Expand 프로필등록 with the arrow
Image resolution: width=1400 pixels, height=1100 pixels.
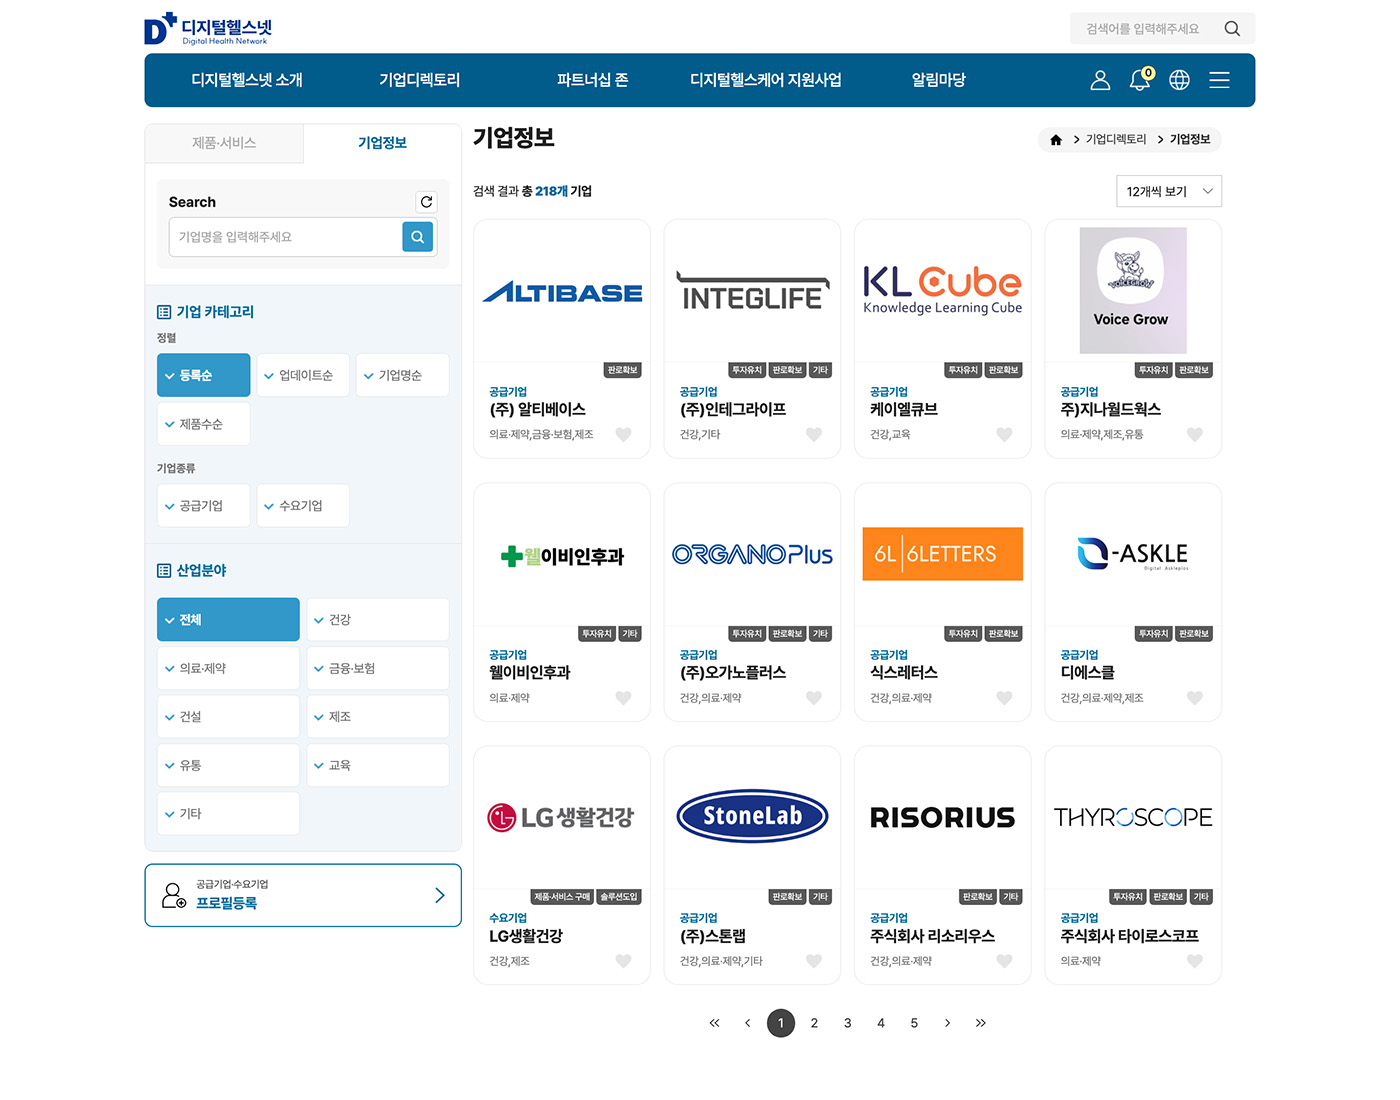coord(439,895)
